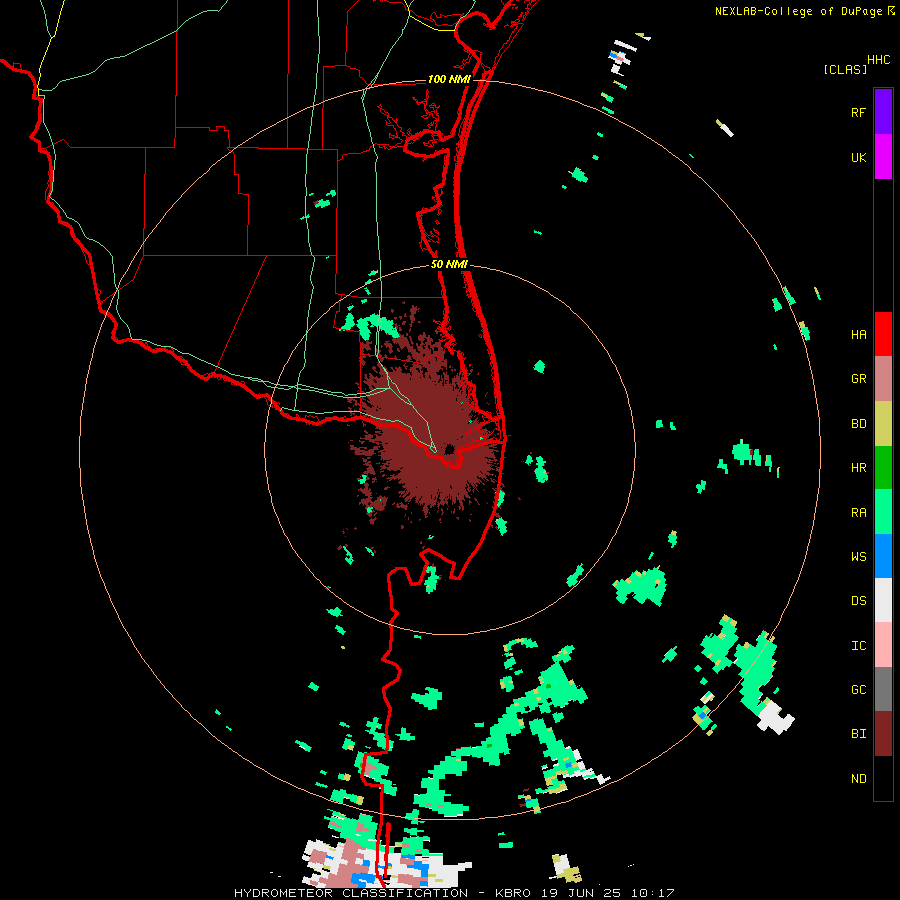Click the 10:17 time stamp
The height and width of the screenshot is (900, 900).
tap(651, 893)
